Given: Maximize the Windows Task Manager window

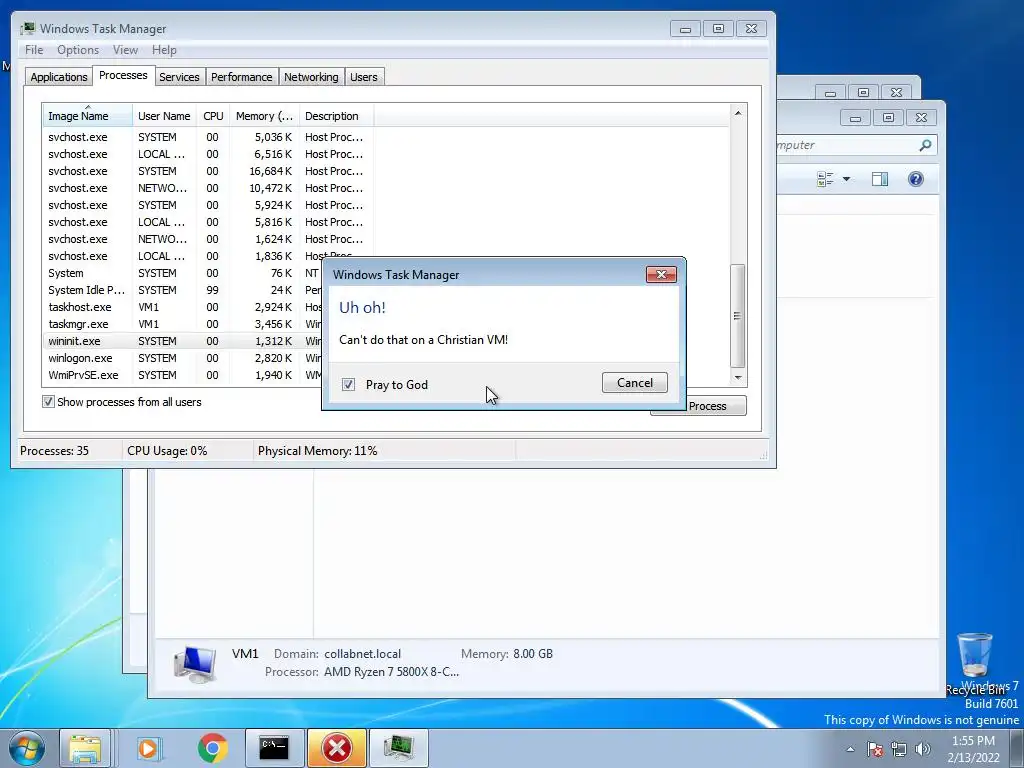Looking at the screenshot, I should (718, 29).
